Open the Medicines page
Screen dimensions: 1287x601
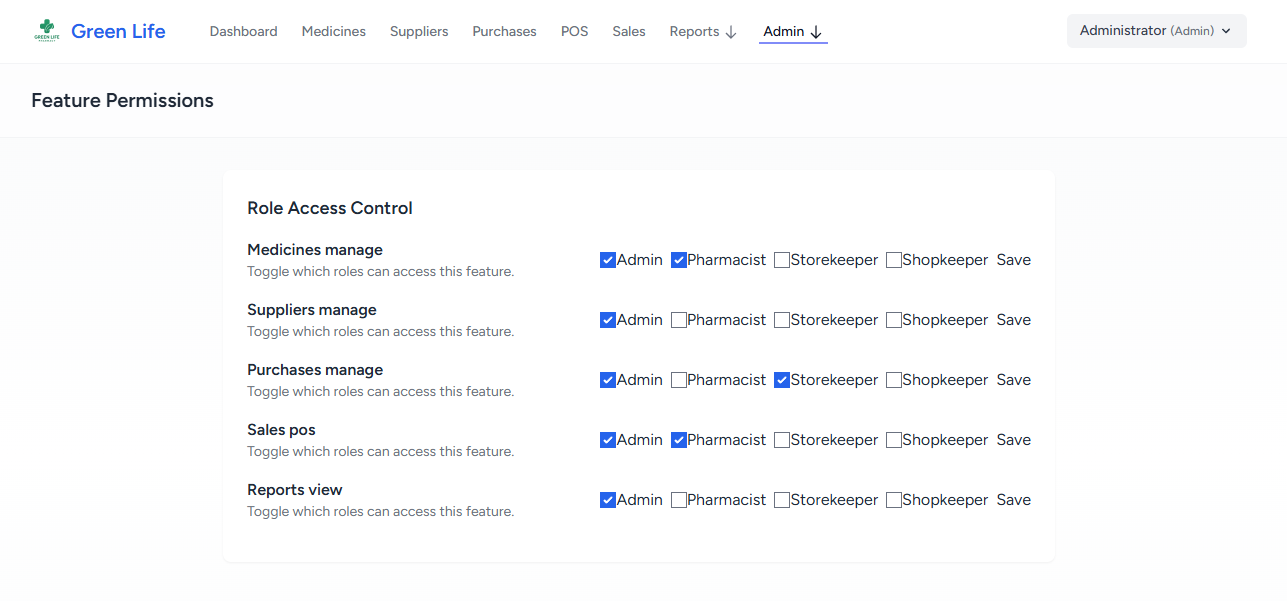coord(333,31)
